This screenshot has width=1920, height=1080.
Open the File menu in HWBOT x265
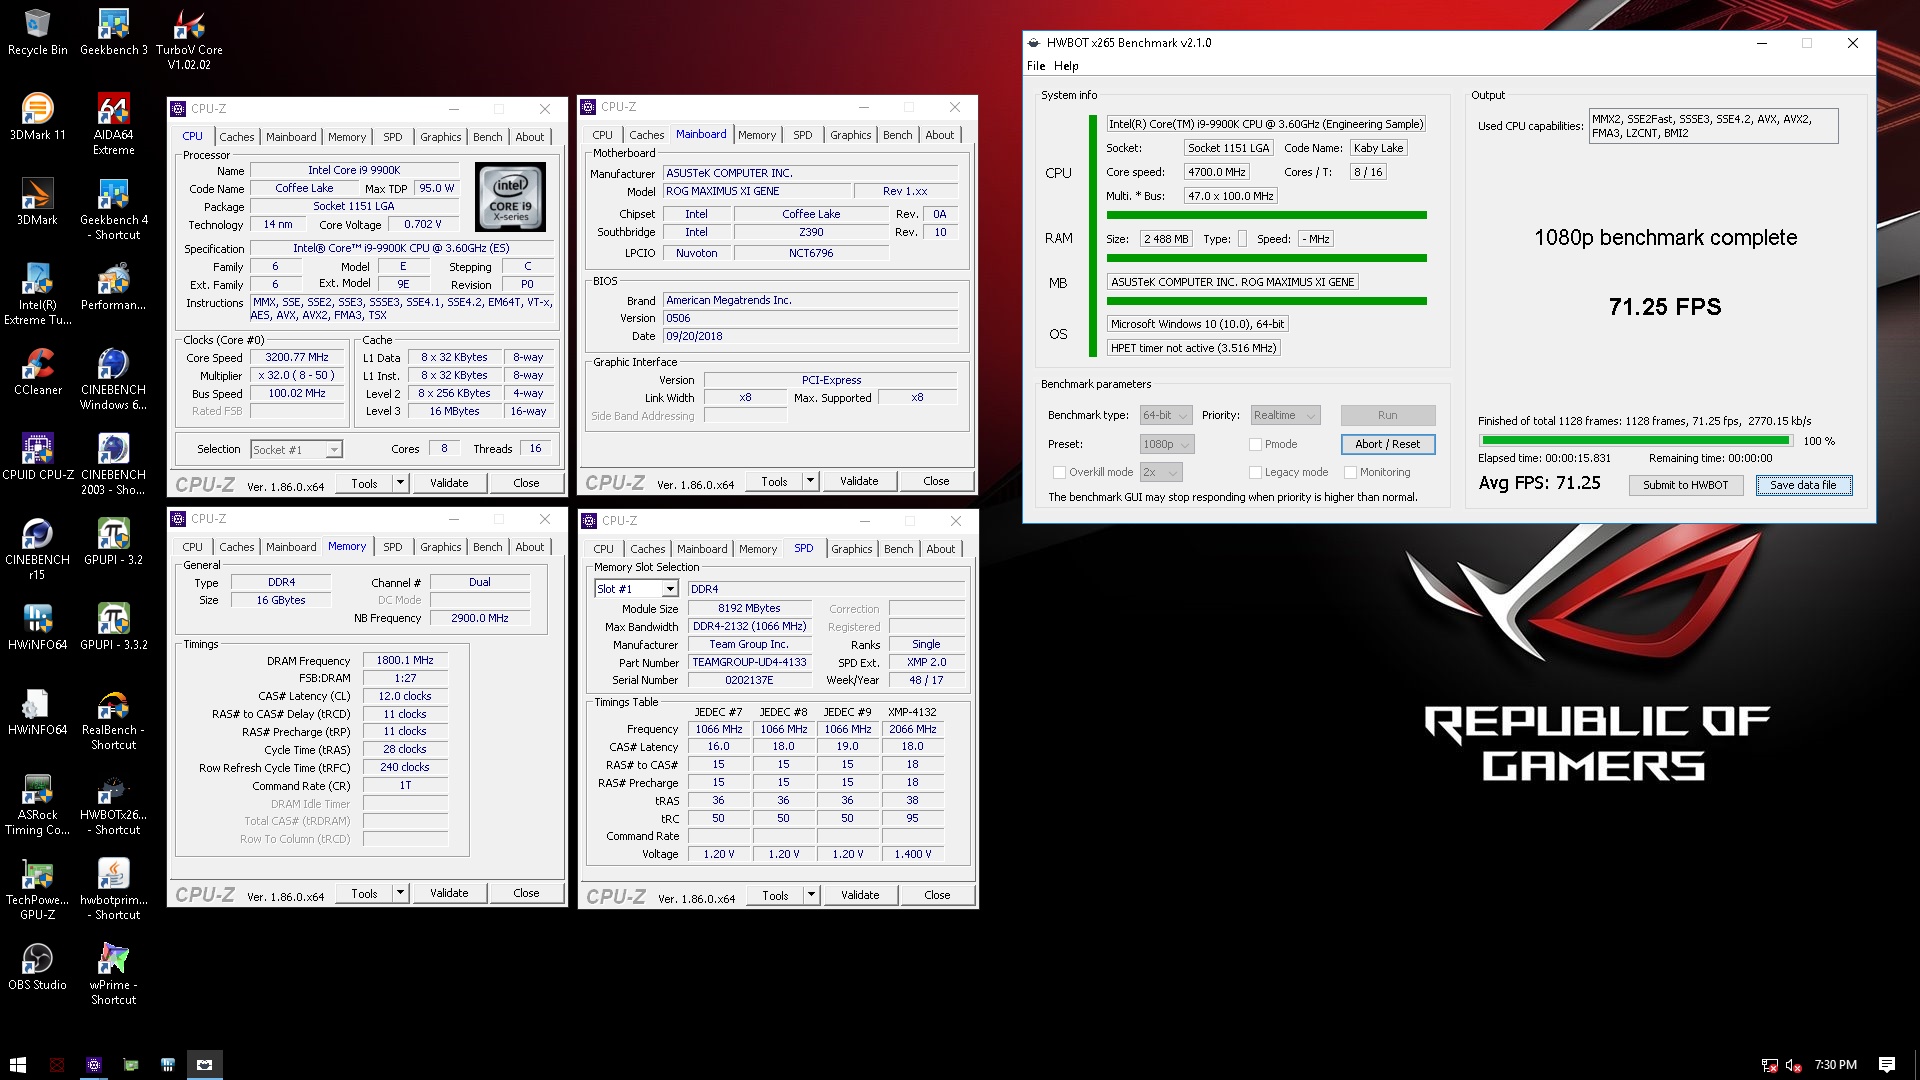pyautogui.click(x=1036, y=66)
